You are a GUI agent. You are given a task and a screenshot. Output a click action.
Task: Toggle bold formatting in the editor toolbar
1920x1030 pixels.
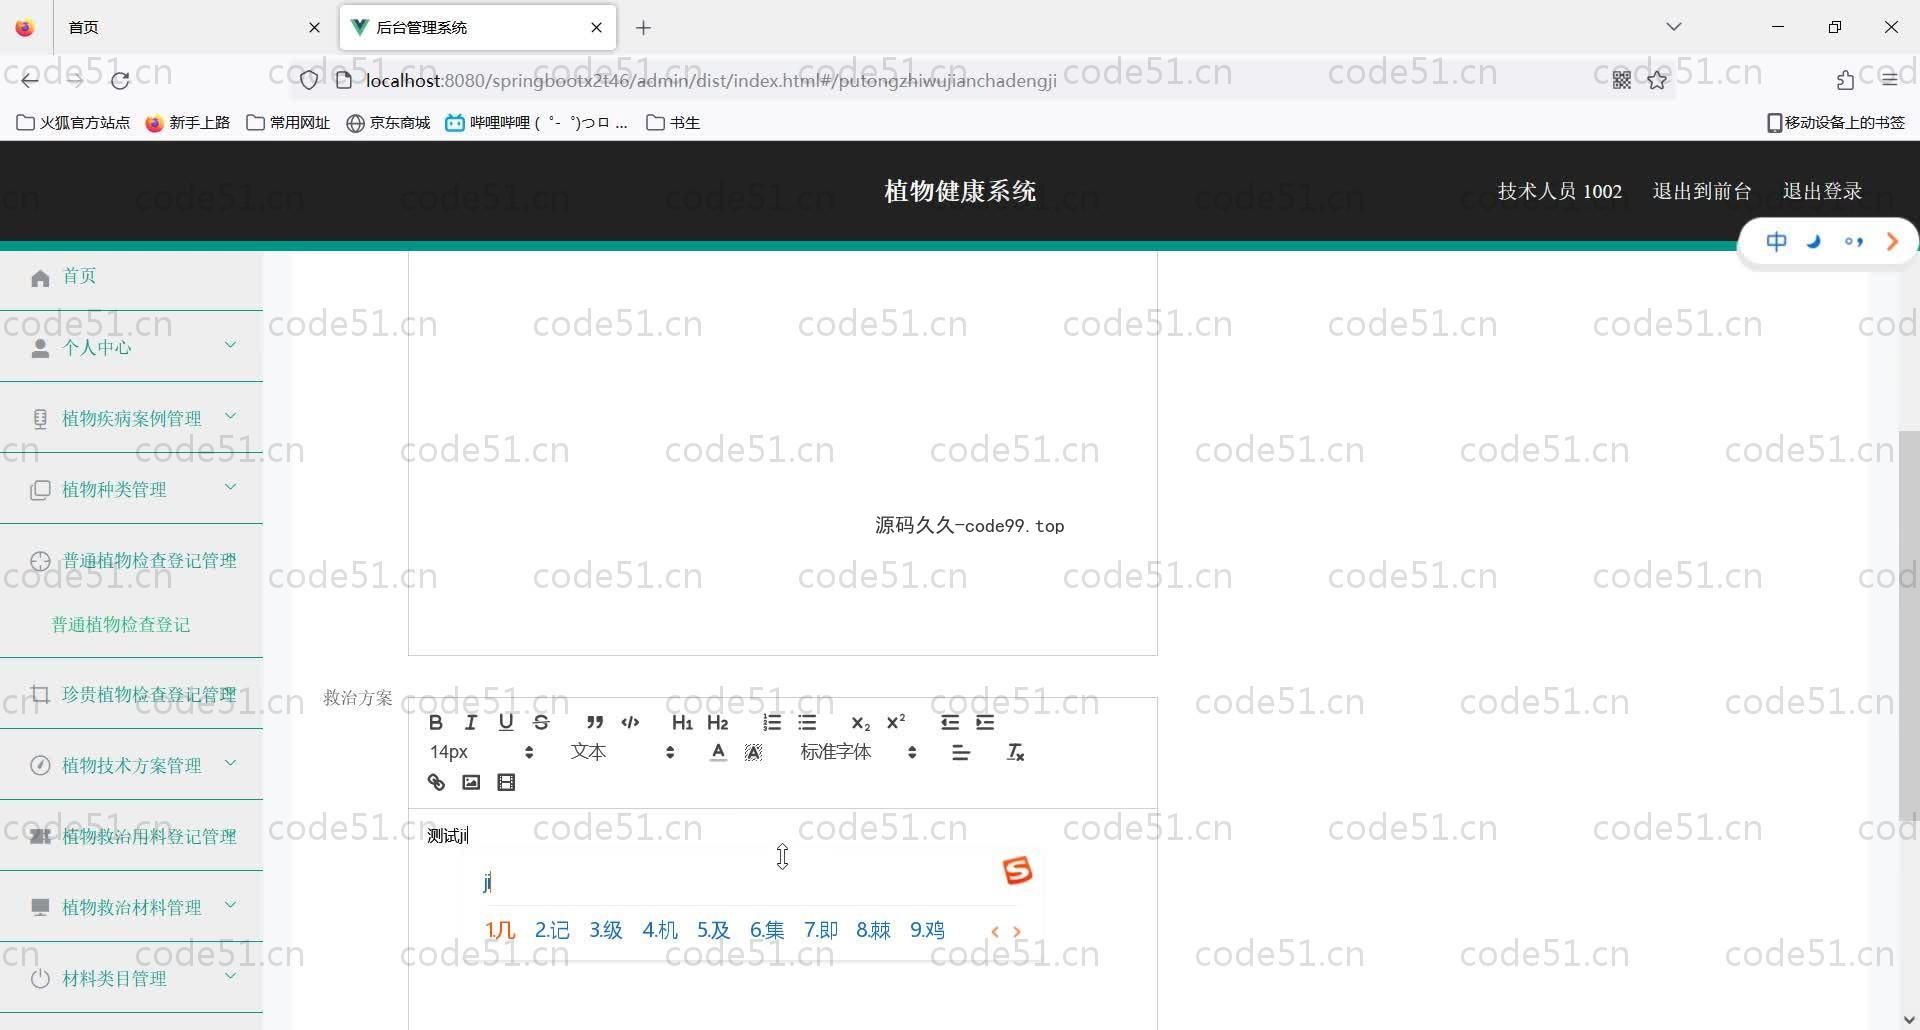point(435,722)
